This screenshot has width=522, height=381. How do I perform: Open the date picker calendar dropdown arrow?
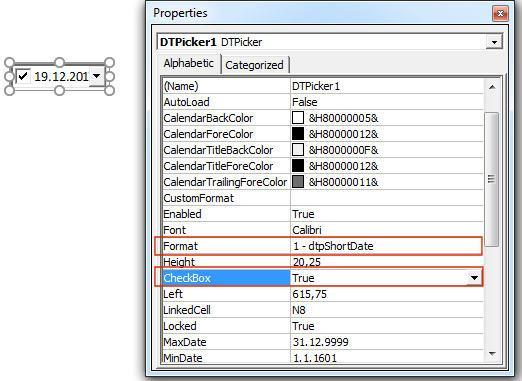click(97, 76)
